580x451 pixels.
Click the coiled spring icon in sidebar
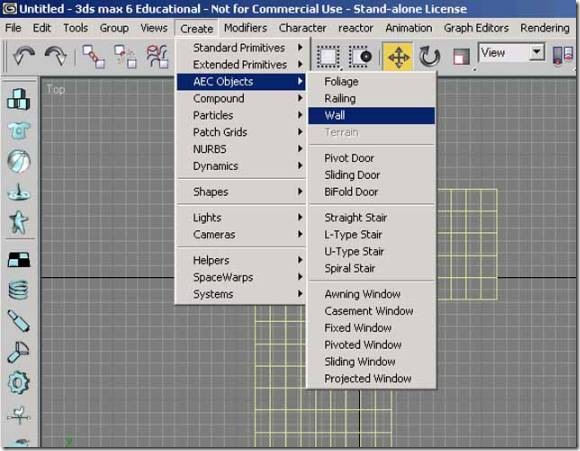coord(18,290)
